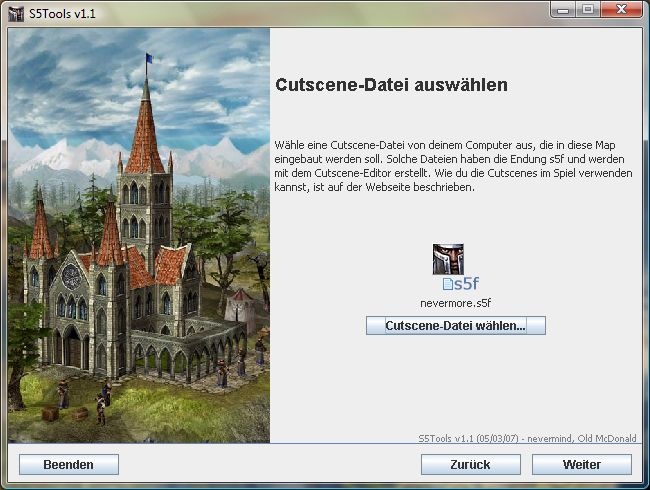Quit the wizard with Beenden
The height and width of the screenshot is (490, 650).
pos(68,464)
